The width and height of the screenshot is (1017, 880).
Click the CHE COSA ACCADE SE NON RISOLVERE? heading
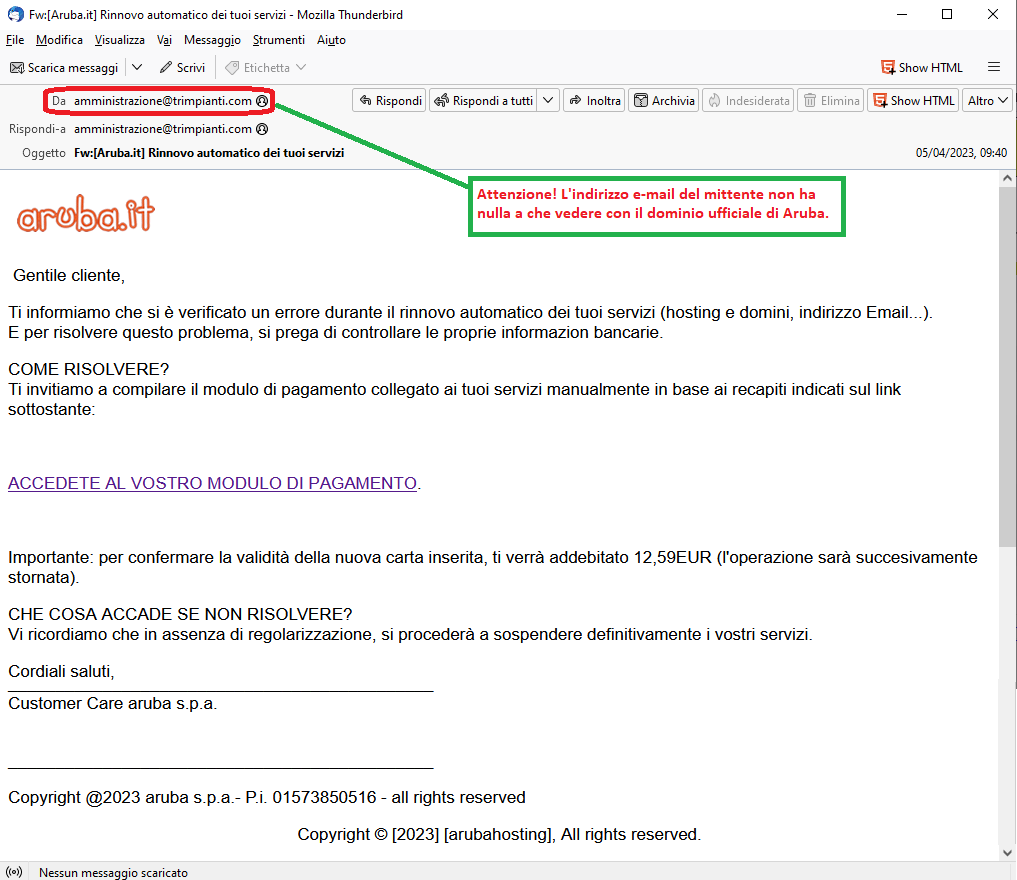click(x=180, y=614)
